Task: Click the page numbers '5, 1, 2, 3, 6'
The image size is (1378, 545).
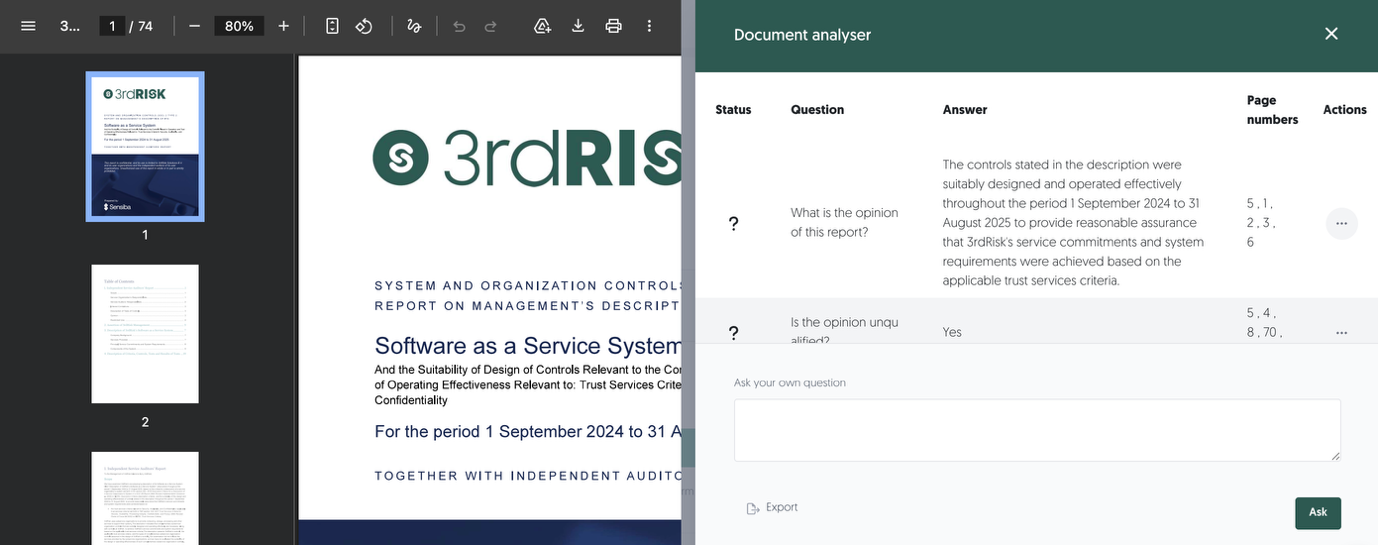Action: 1261,222
